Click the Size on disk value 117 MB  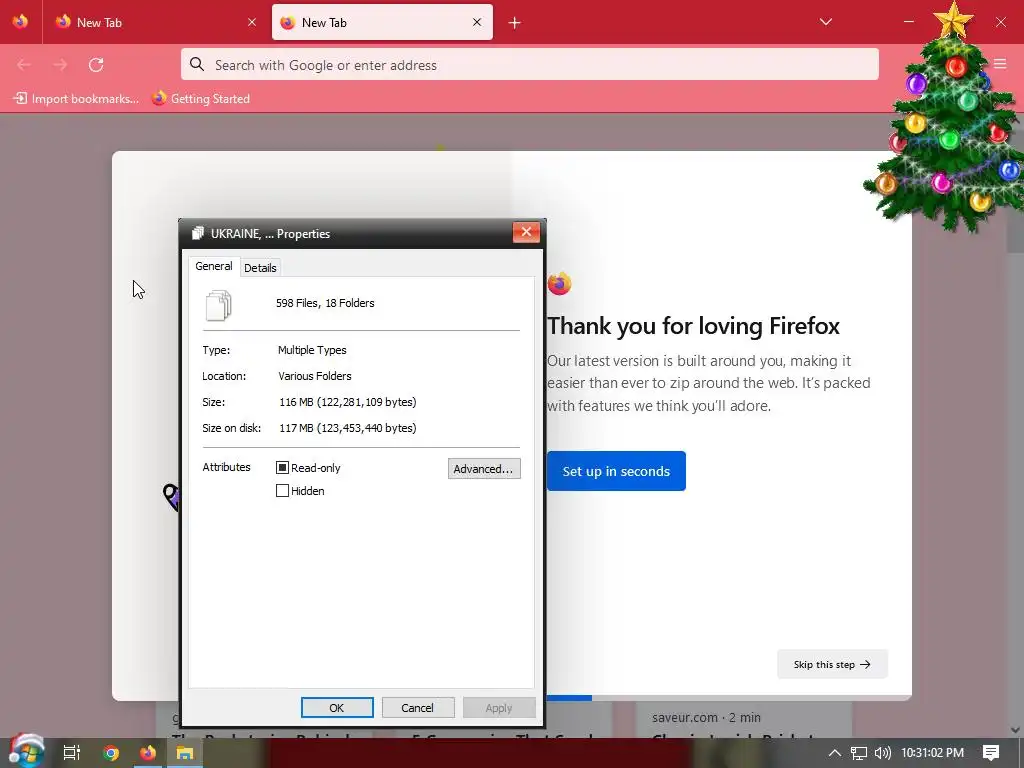pos(347,428)
